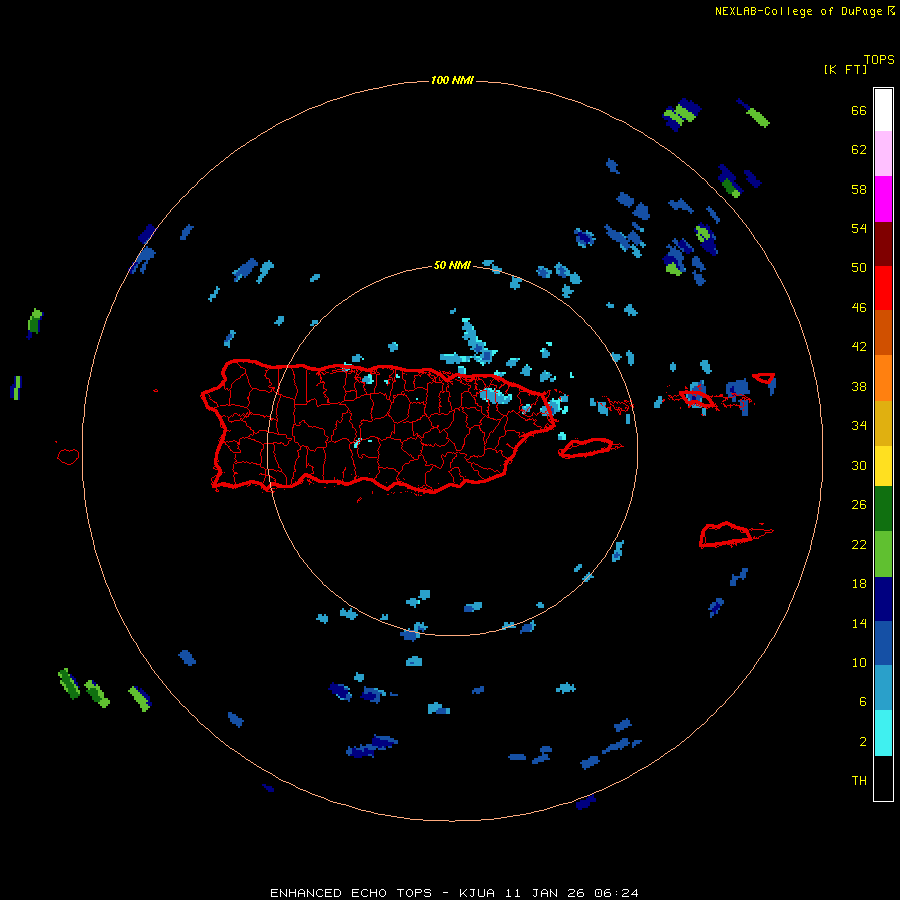Click the '[K FT]' units label
The image size is (900, 900).
(845, 69)
